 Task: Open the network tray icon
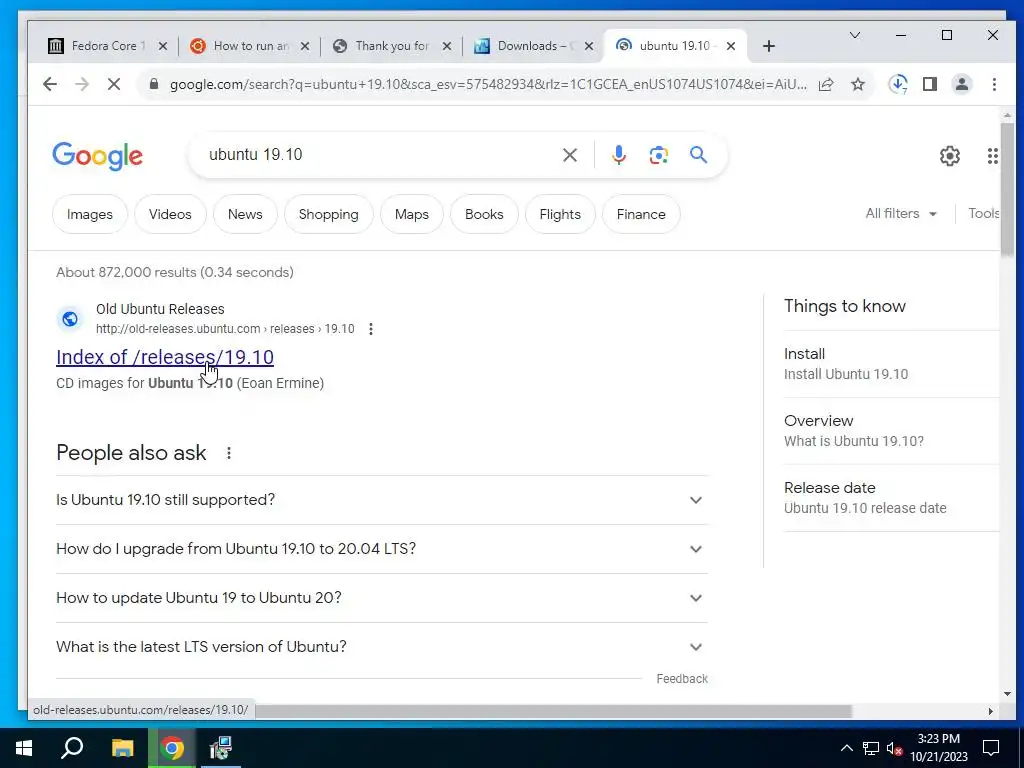tap(871, 748)
